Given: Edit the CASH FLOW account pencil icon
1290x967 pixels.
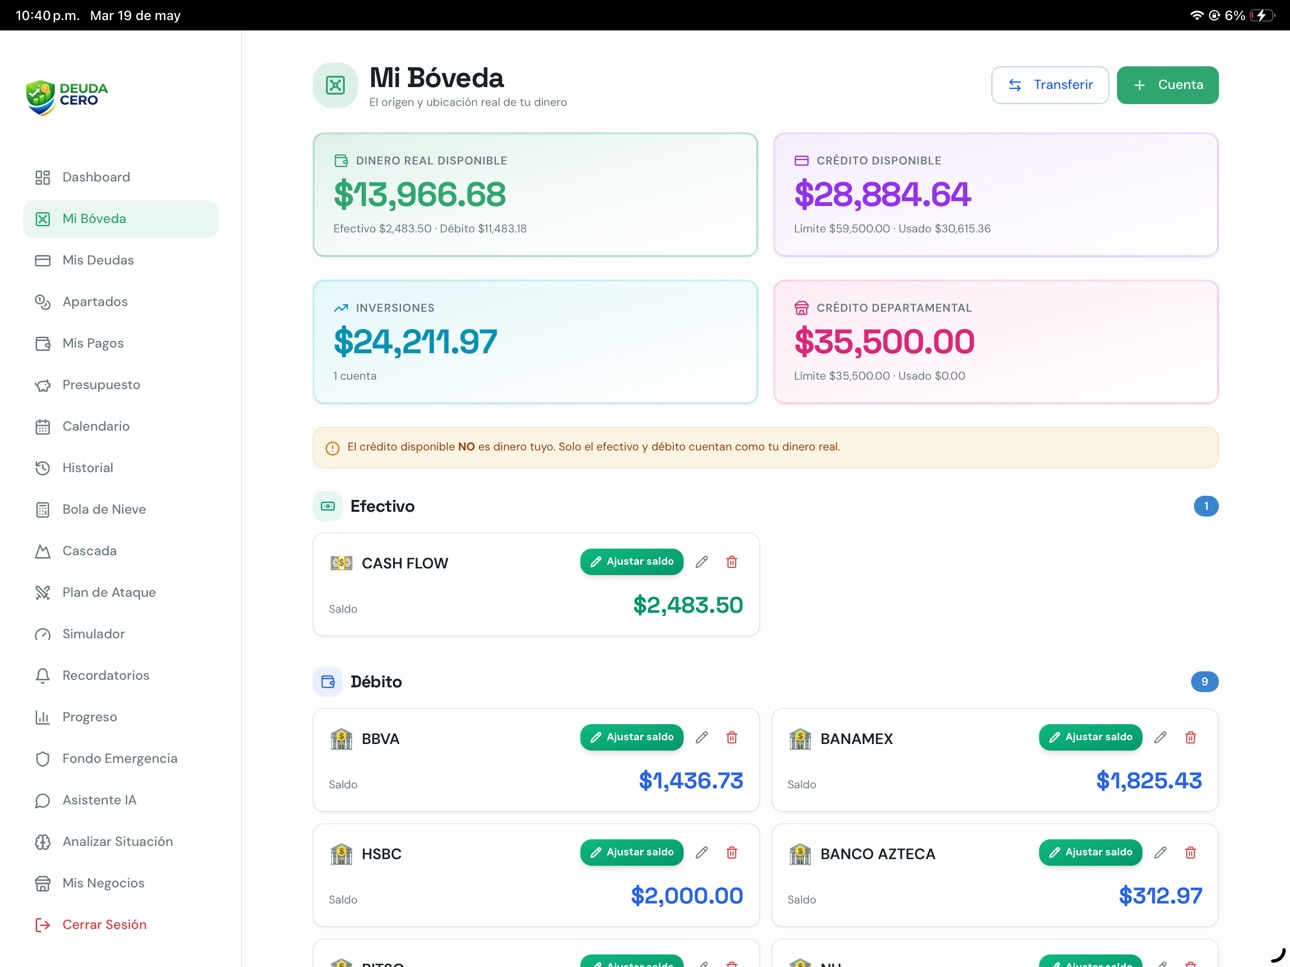Looking at the screenshot, I should click(702, 562).
